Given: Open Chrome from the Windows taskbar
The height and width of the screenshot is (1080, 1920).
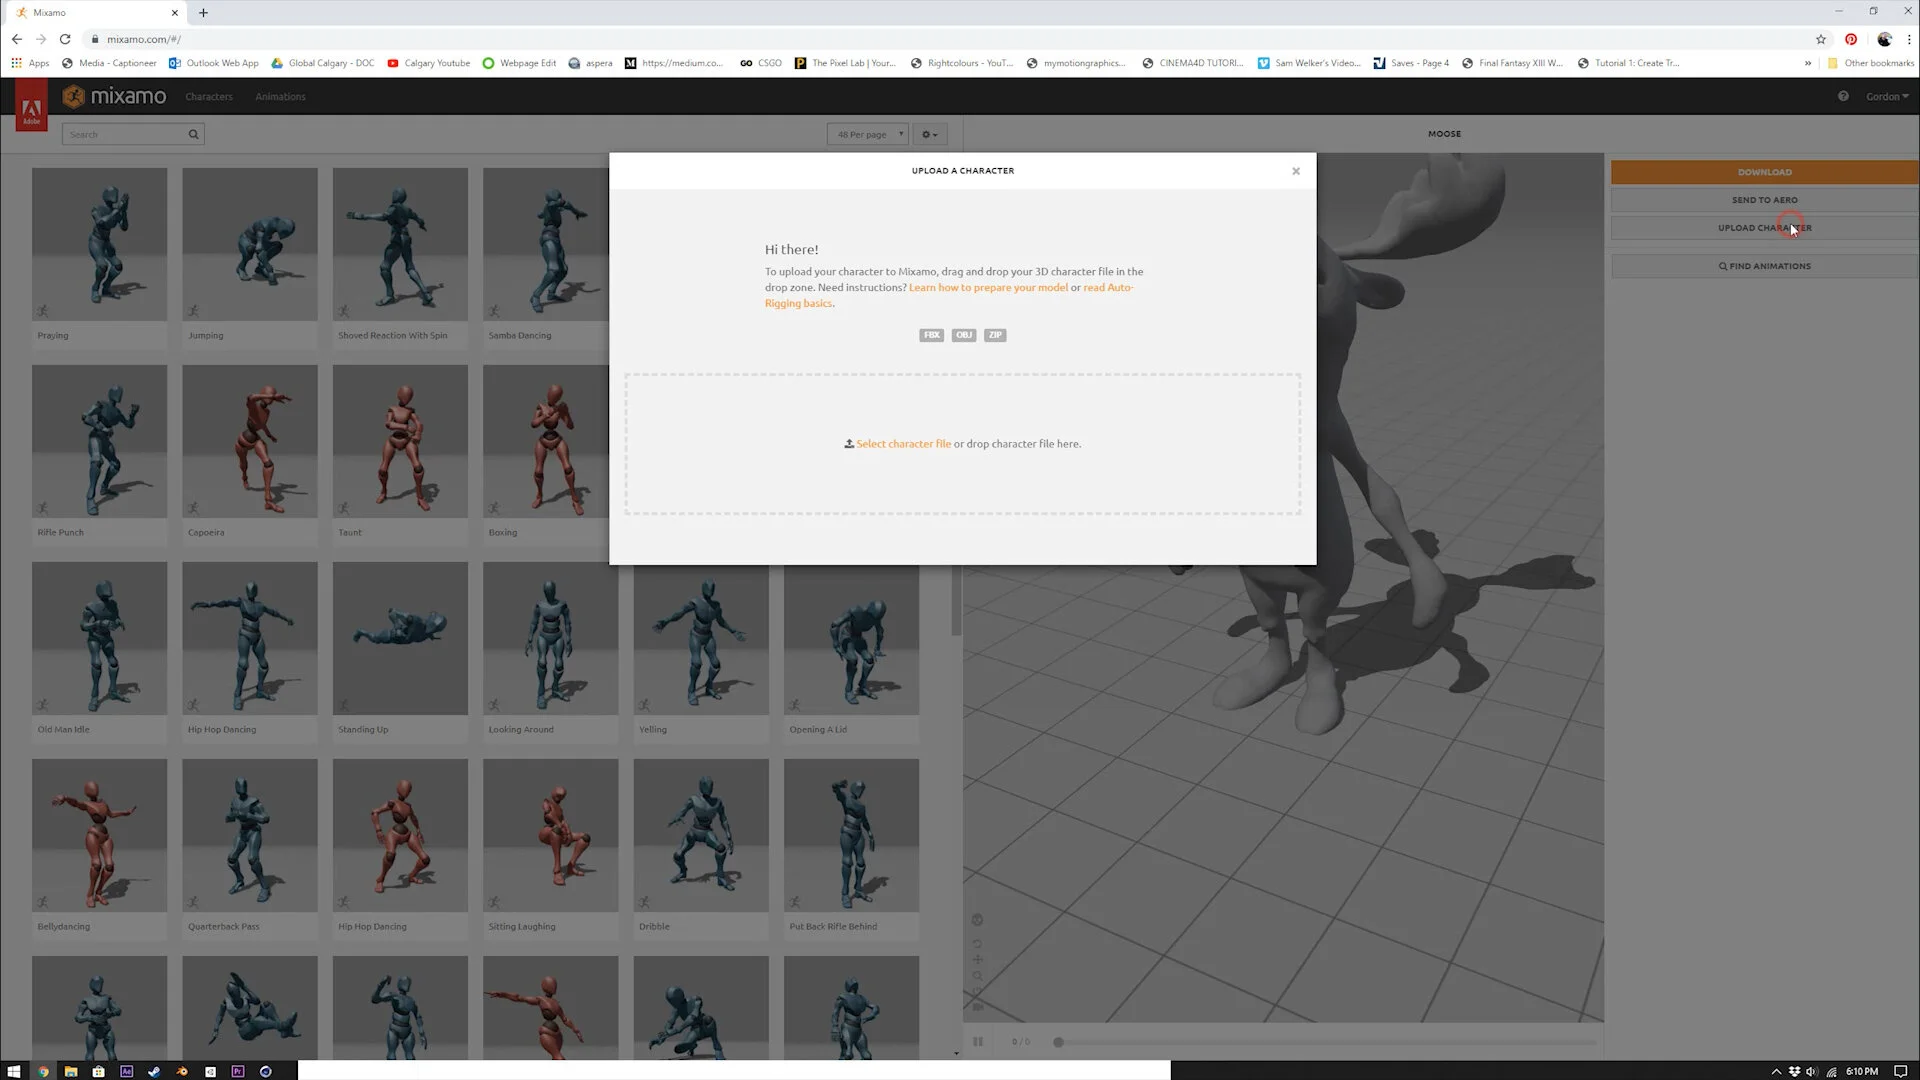Looking at the screenshot, I should coord(43,1071).
